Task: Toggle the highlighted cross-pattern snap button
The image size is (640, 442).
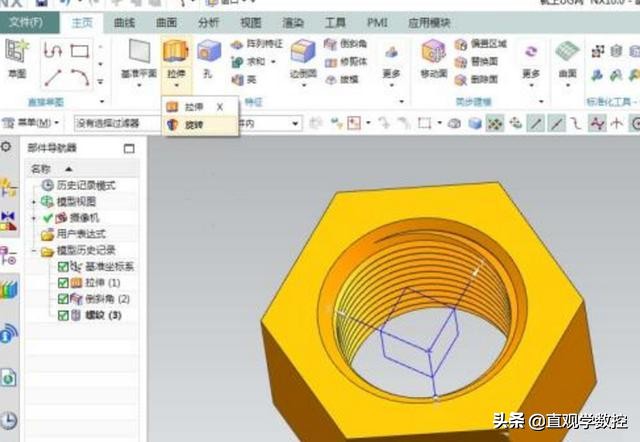Action: click(x=495, y=123)
